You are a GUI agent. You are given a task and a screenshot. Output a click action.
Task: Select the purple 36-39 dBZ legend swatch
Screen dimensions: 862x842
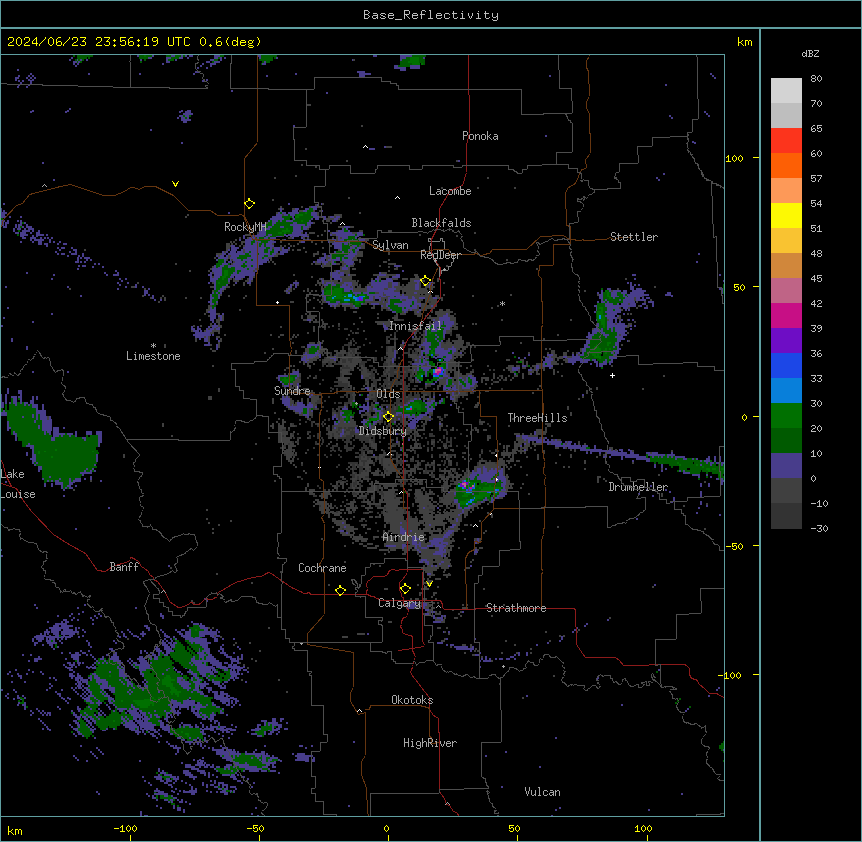[x=786, y=340]
